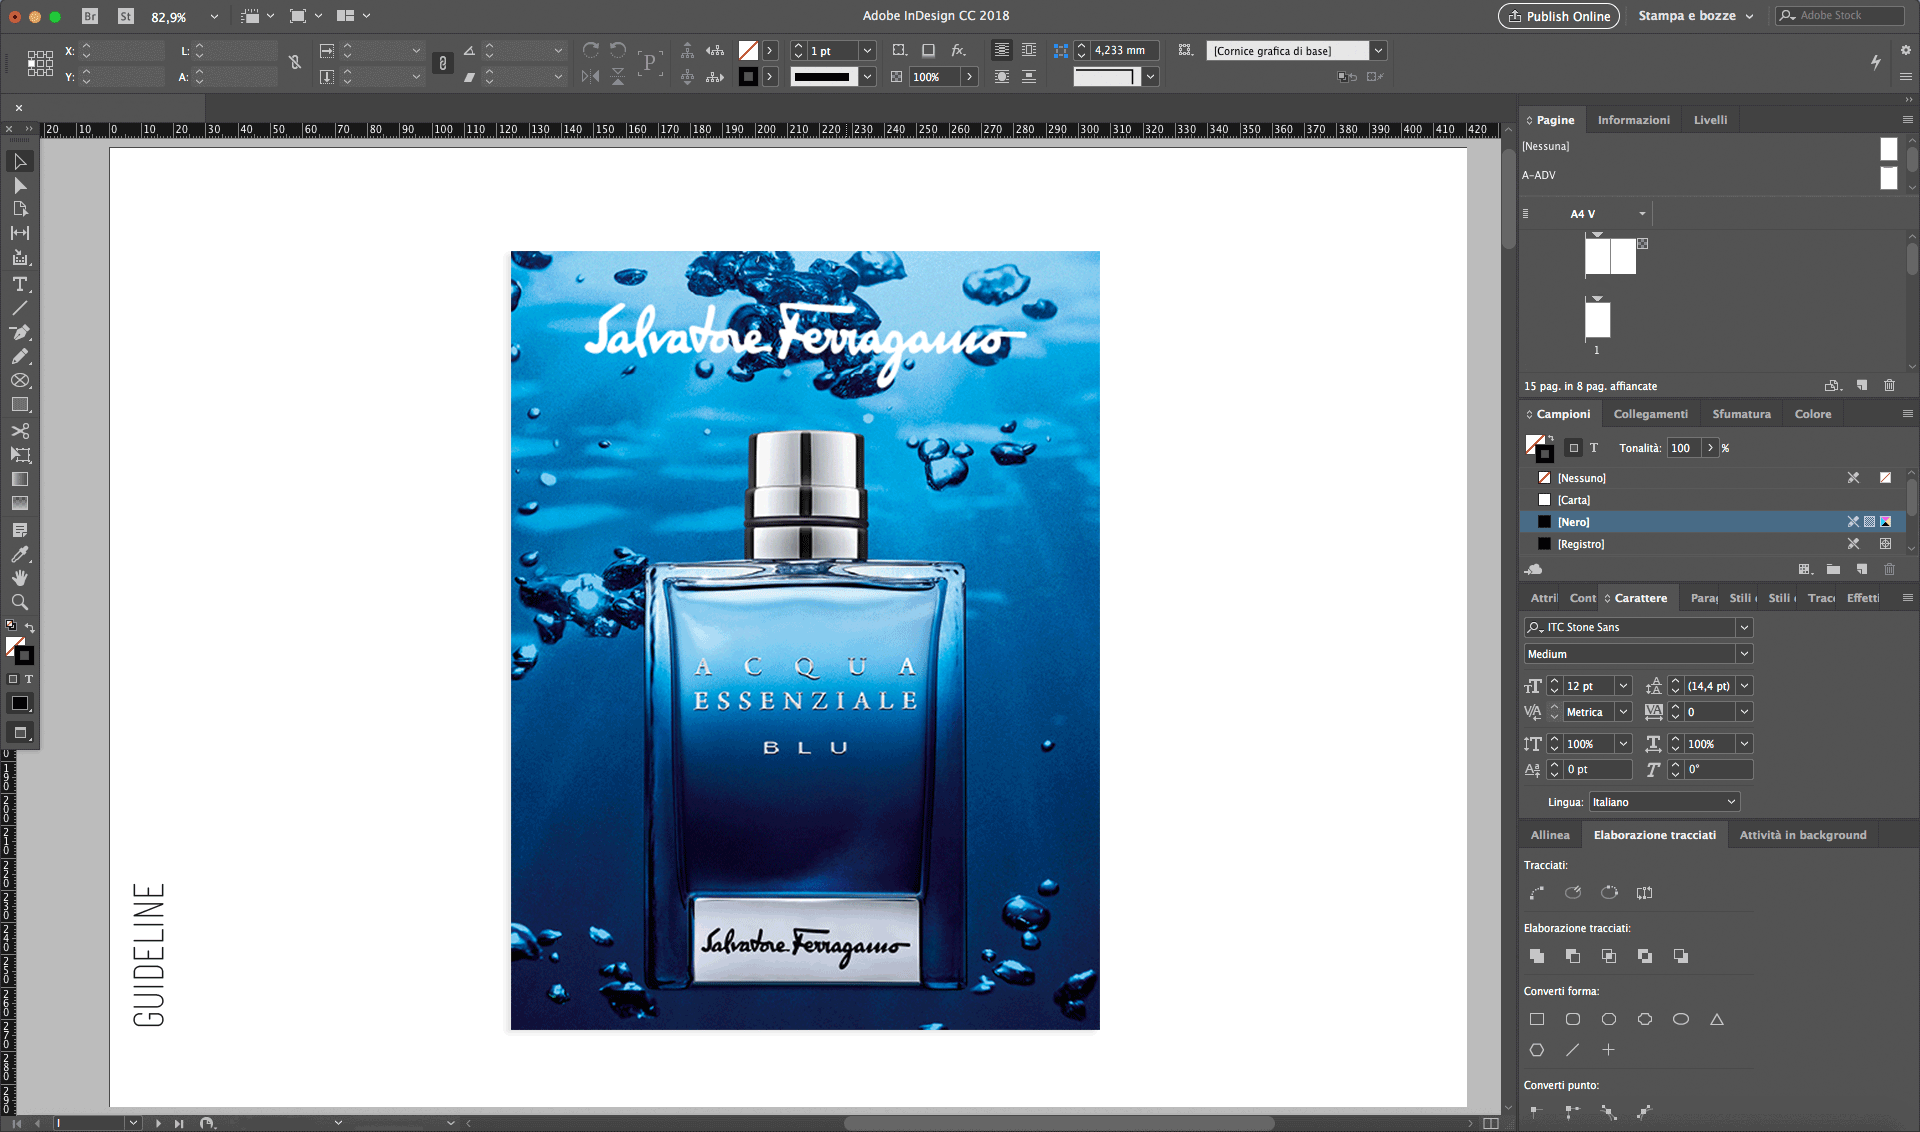
Task: Open Attività in background tab
Action: pyautogui.click(x=1802, y=835)
